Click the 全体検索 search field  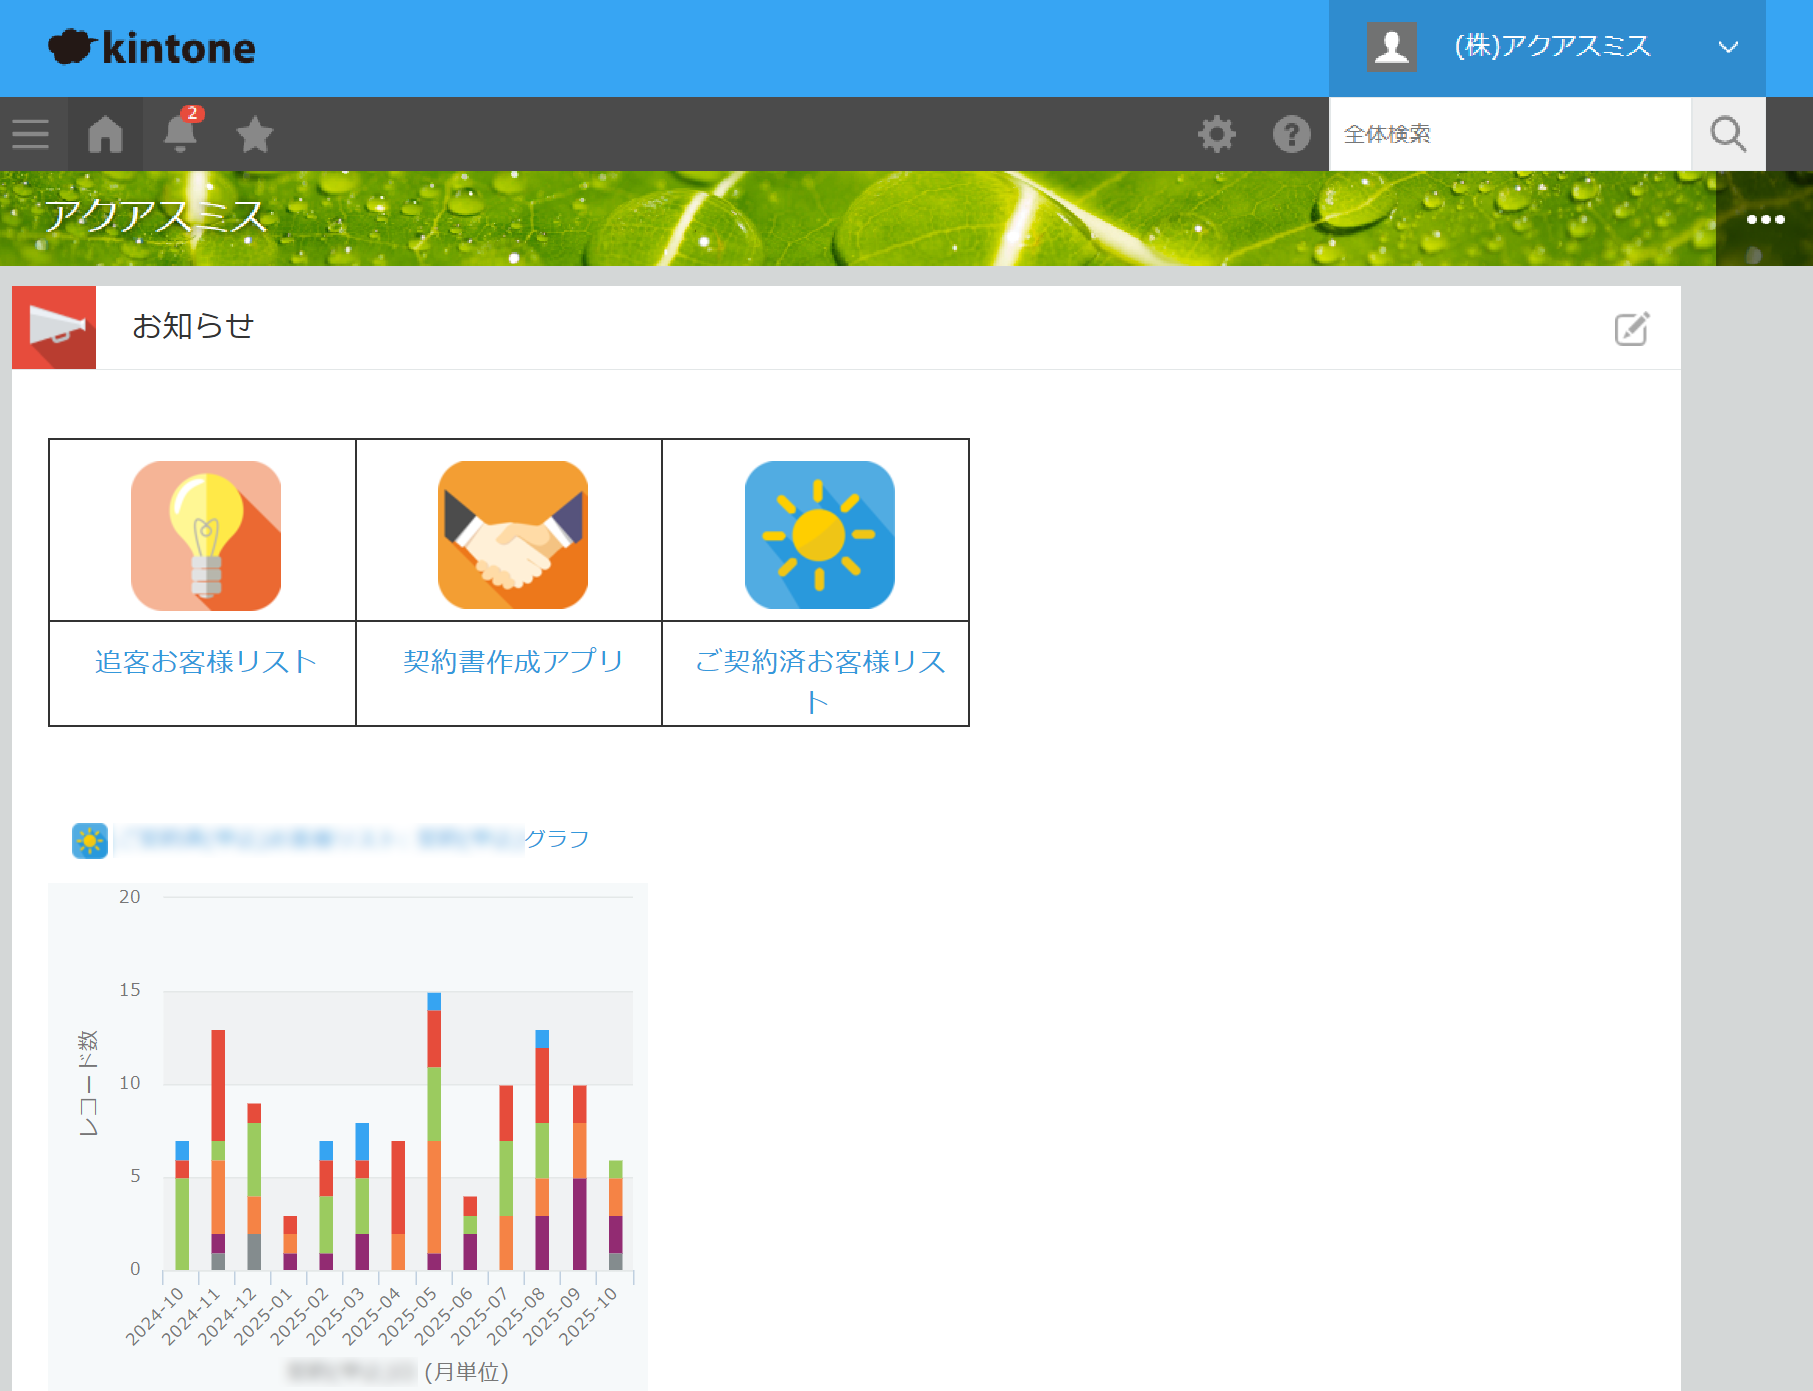click(1508, 134)
